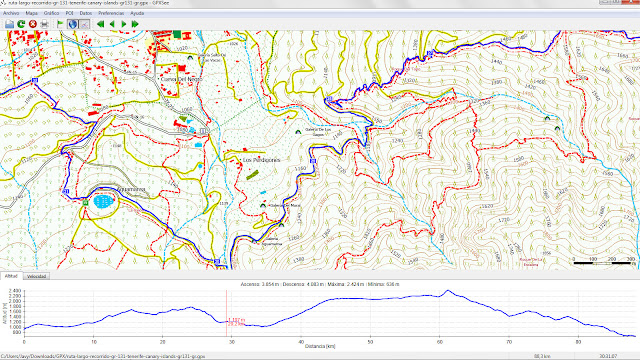Print the track using the printer icon
The width and height of the screenshot is (640, 360).
click(x=44, y=24)
